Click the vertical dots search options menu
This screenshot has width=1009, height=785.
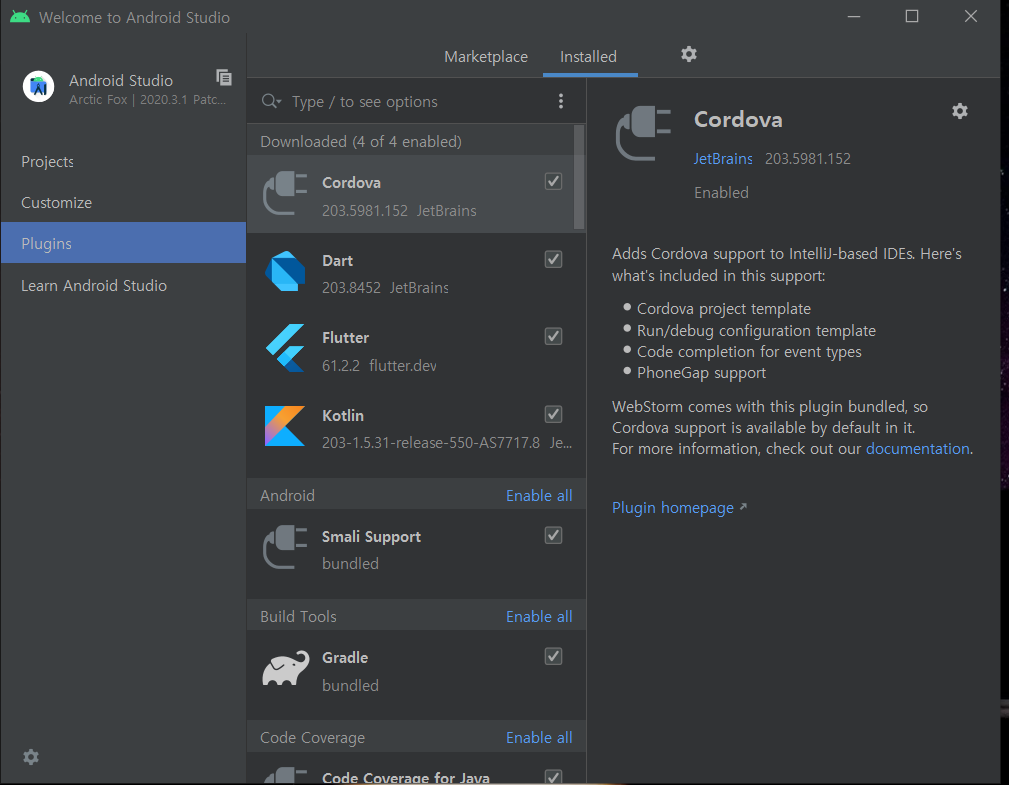coord(561,101)
